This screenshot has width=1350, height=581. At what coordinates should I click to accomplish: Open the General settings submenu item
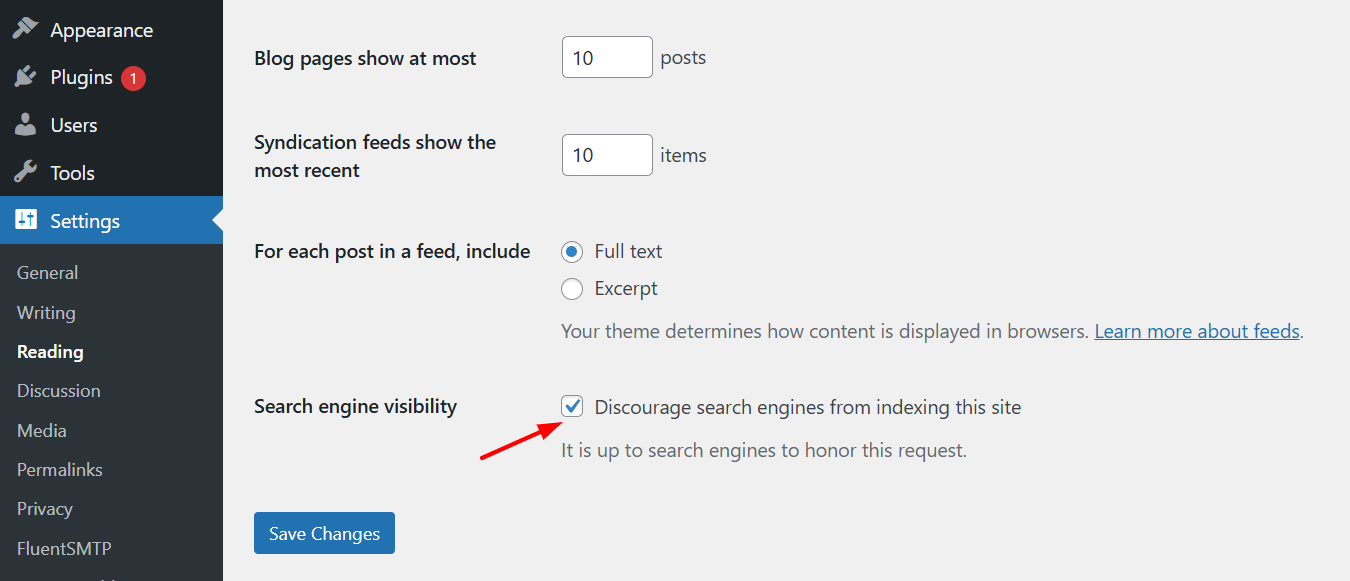tap(47, 273)
